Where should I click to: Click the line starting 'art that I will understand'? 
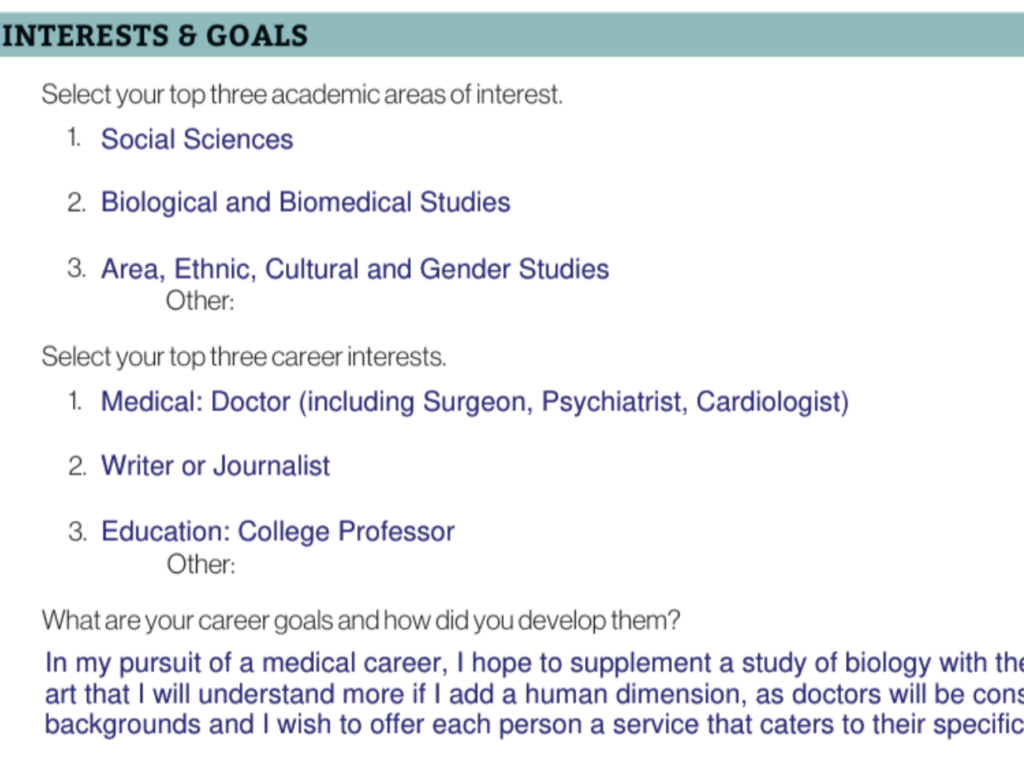pos(534,694)
